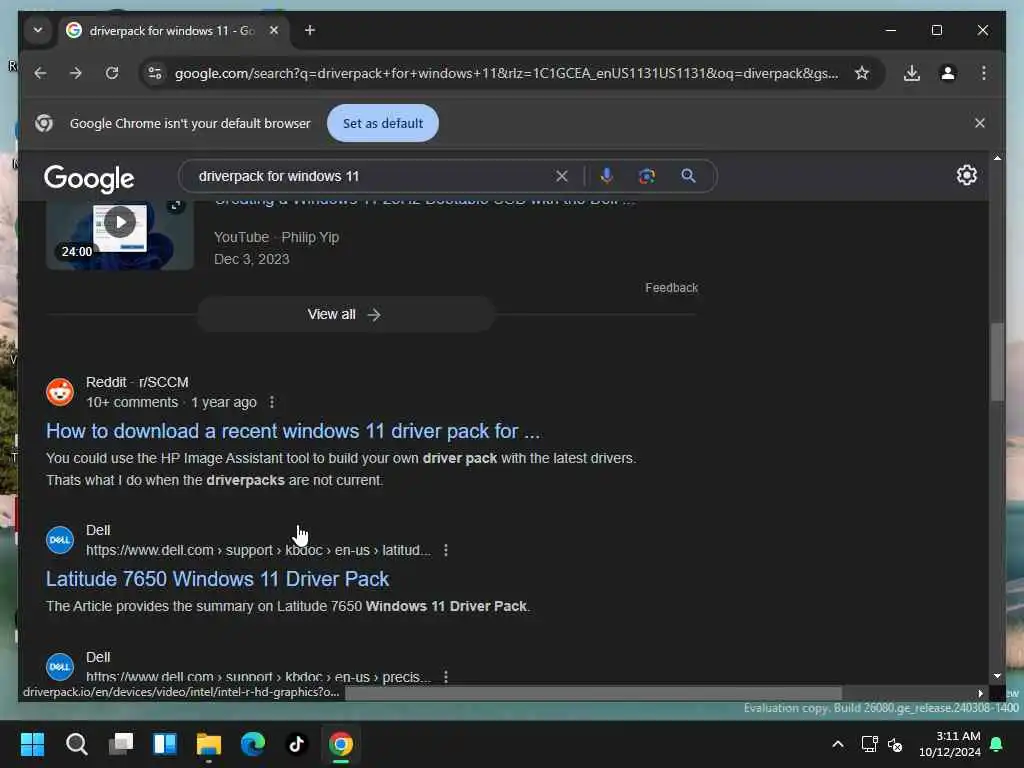Image resolution: width=1024 pixels, height=768 pixels.
Task: Open Chrome three-dot menu
Action: (x=984, y=73)
